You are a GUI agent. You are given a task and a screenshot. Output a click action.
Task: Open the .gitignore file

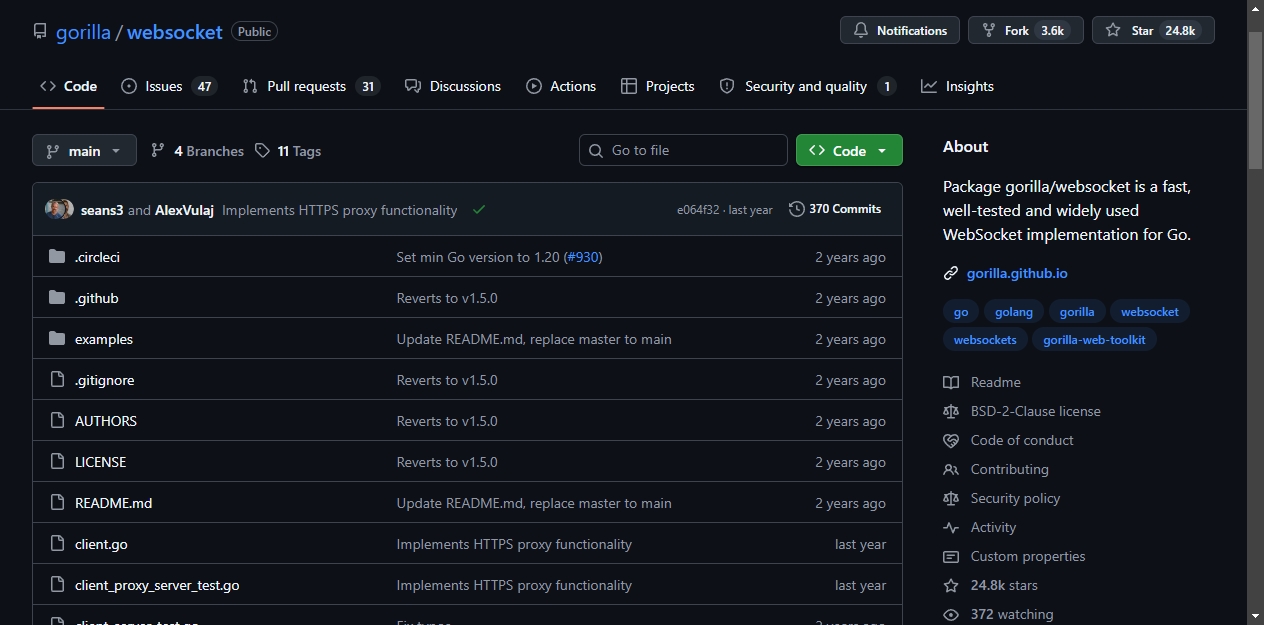point(104,380)
